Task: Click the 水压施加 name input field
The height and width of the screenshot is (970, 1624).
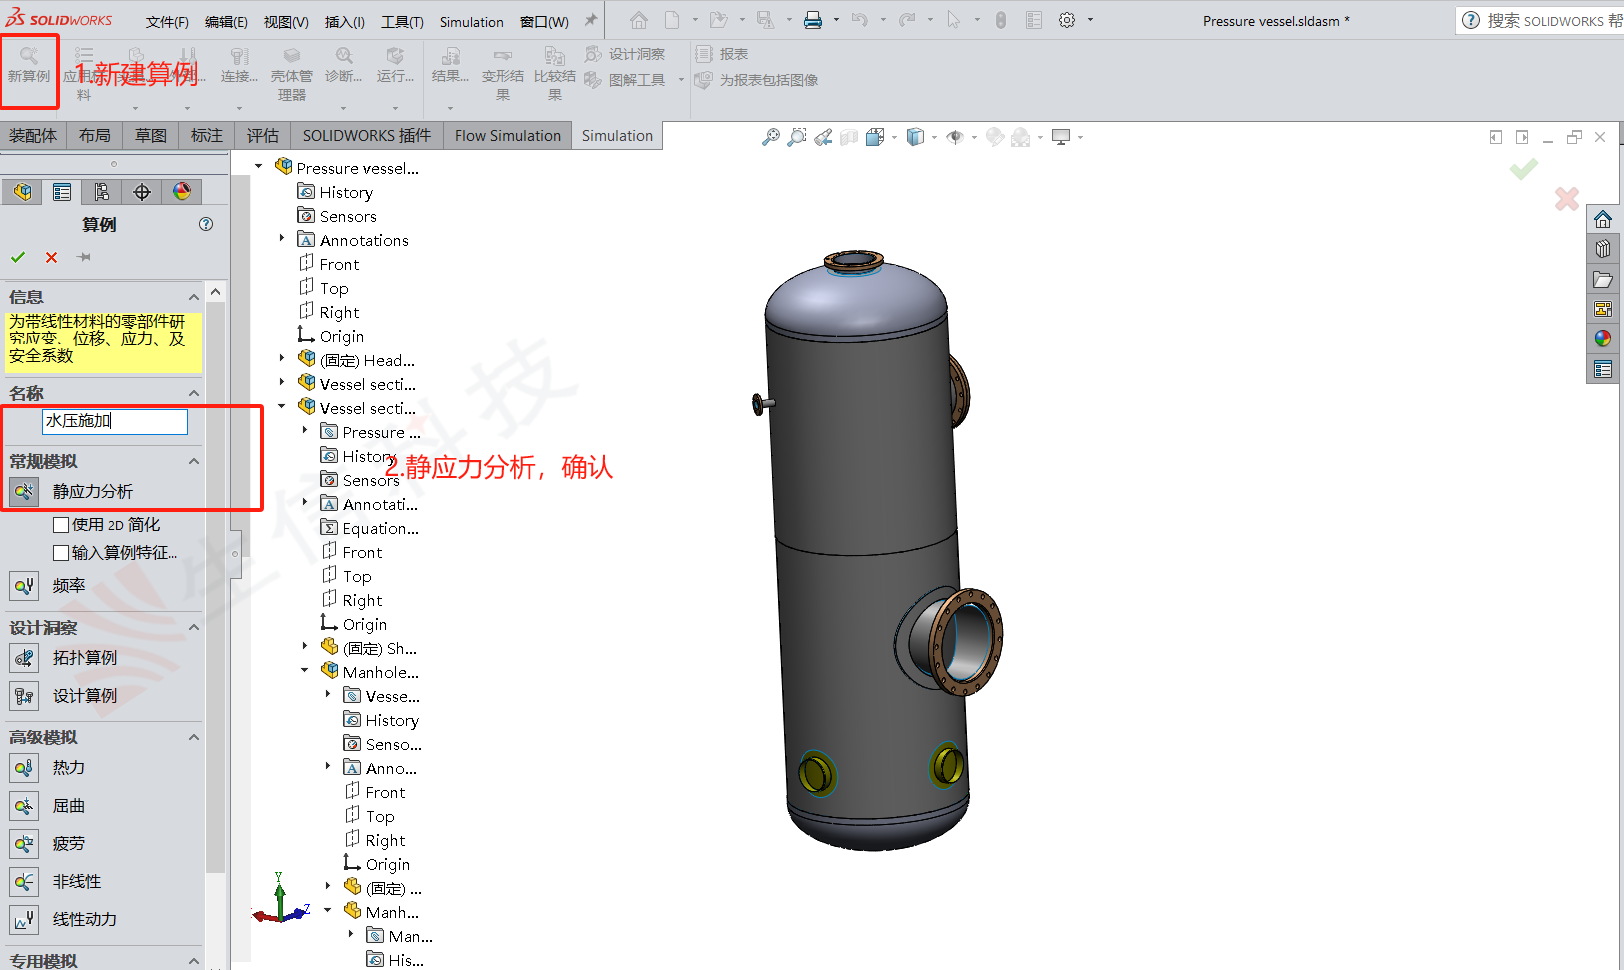Action: click(113, 421)
